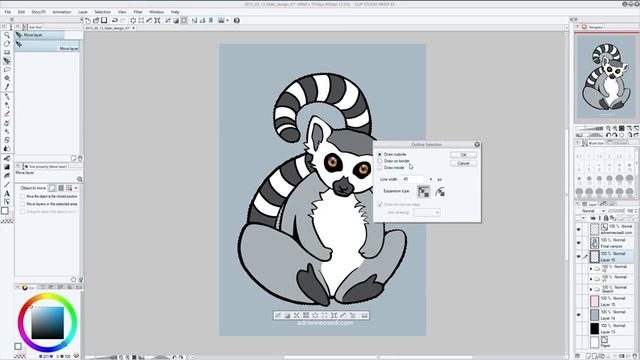This screenshot has width=640, height=360.
Task: Choose rectangular corner expansion type icon
Action: (424, 191)
